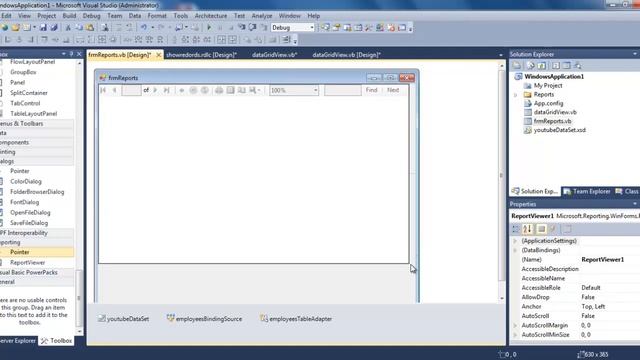Click the Save All icon
The width and height of the screenshot is (640, 360).
(53, 27)
